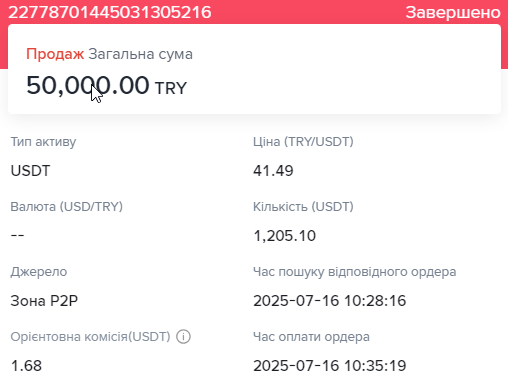Screen dimensions: 508x386
Task: Click the info icon beside Орієнтовна комісія
Action: (x=183, y=337)
